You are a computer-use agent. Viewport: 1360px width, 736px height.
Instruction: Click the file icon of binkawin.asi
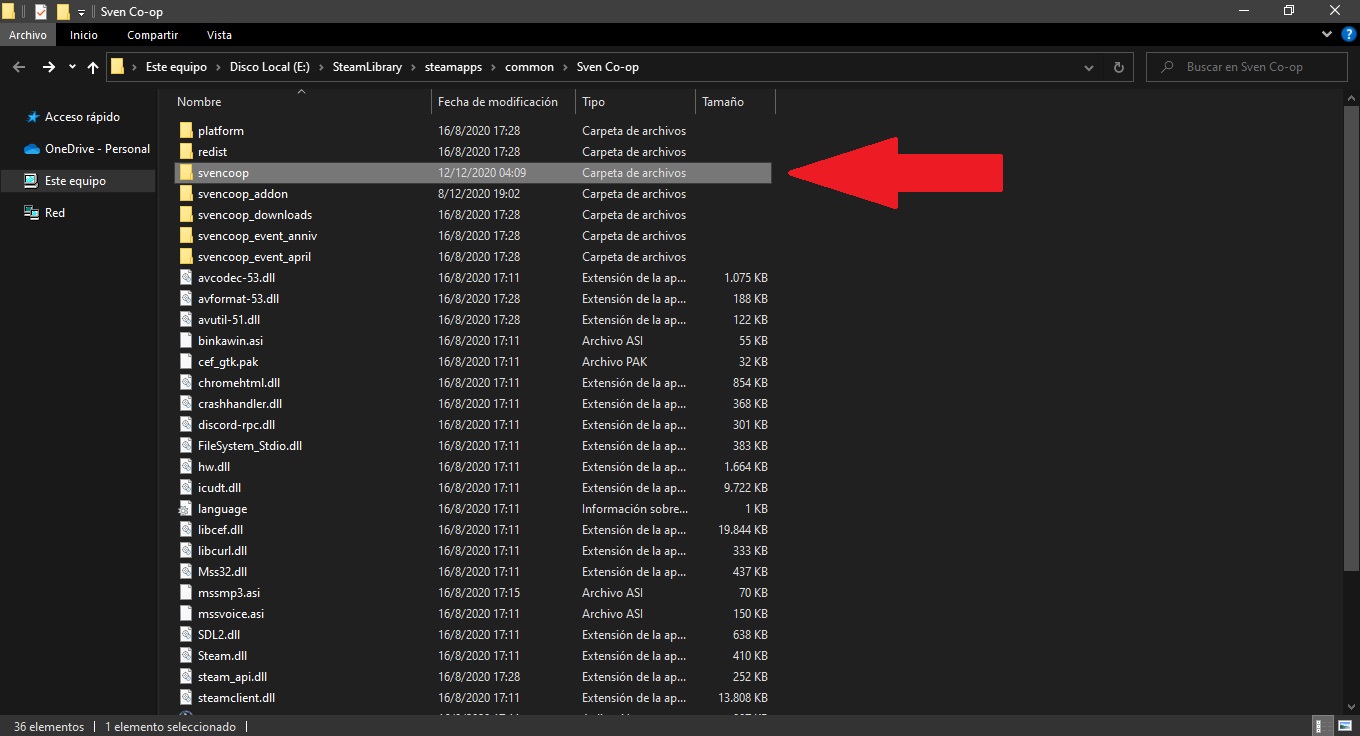(x=185, y=341)
